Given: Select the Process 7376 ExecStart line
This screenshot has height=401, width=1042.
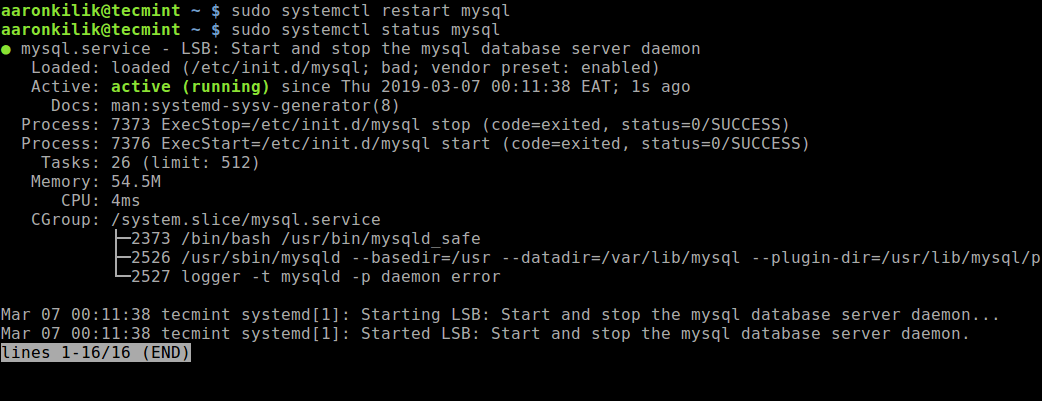Looking at the screenshot, I should [x=415, y=144].
